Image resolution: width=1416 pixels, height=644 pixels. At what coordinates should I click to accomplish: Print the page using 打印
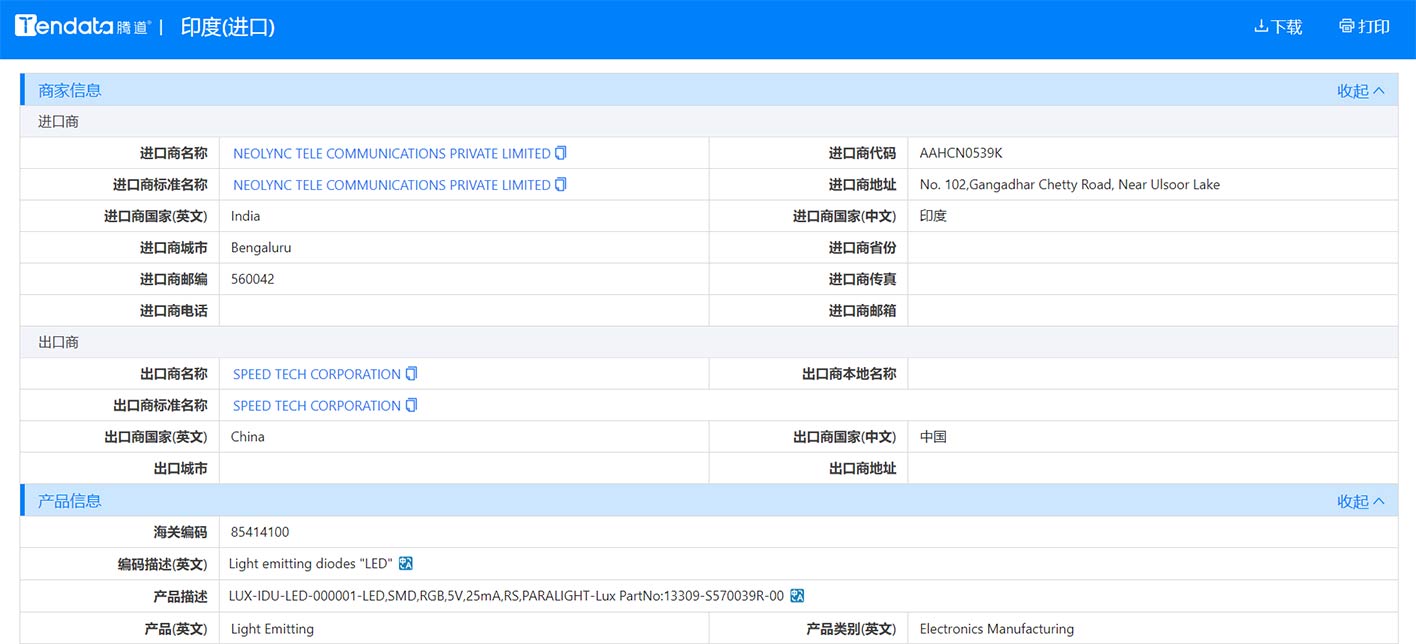[1364, 27]
